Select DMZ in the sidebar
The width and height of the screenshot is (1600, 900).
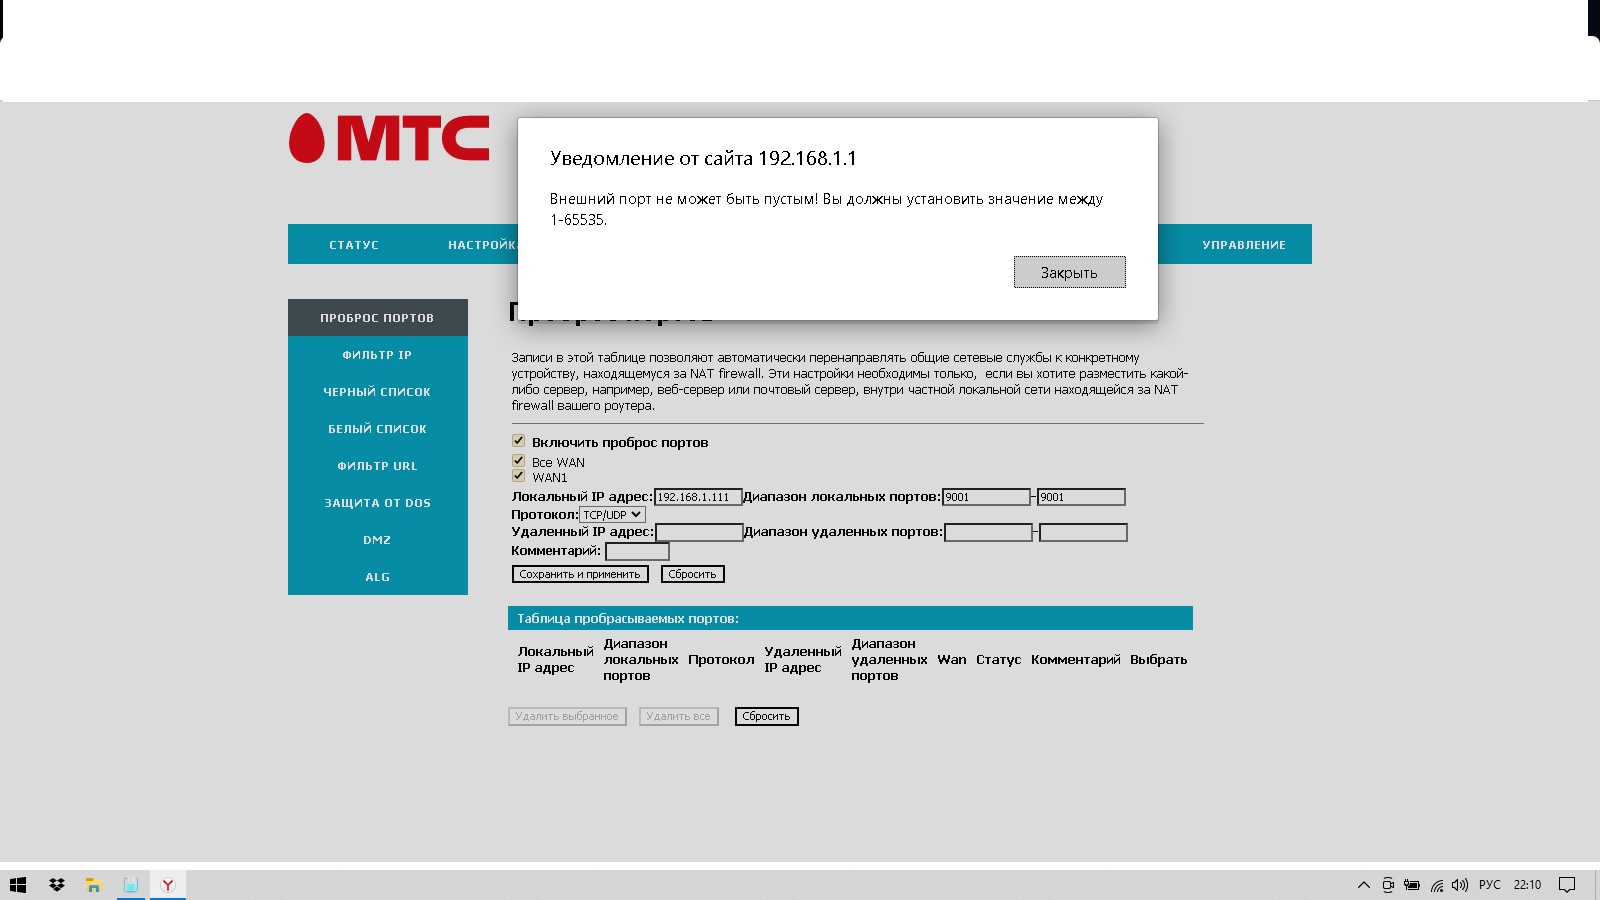[377, 540]
